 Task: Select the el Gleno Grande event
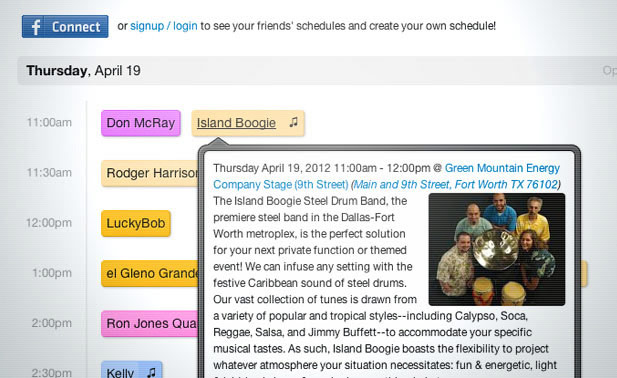(x=150, y=273)
